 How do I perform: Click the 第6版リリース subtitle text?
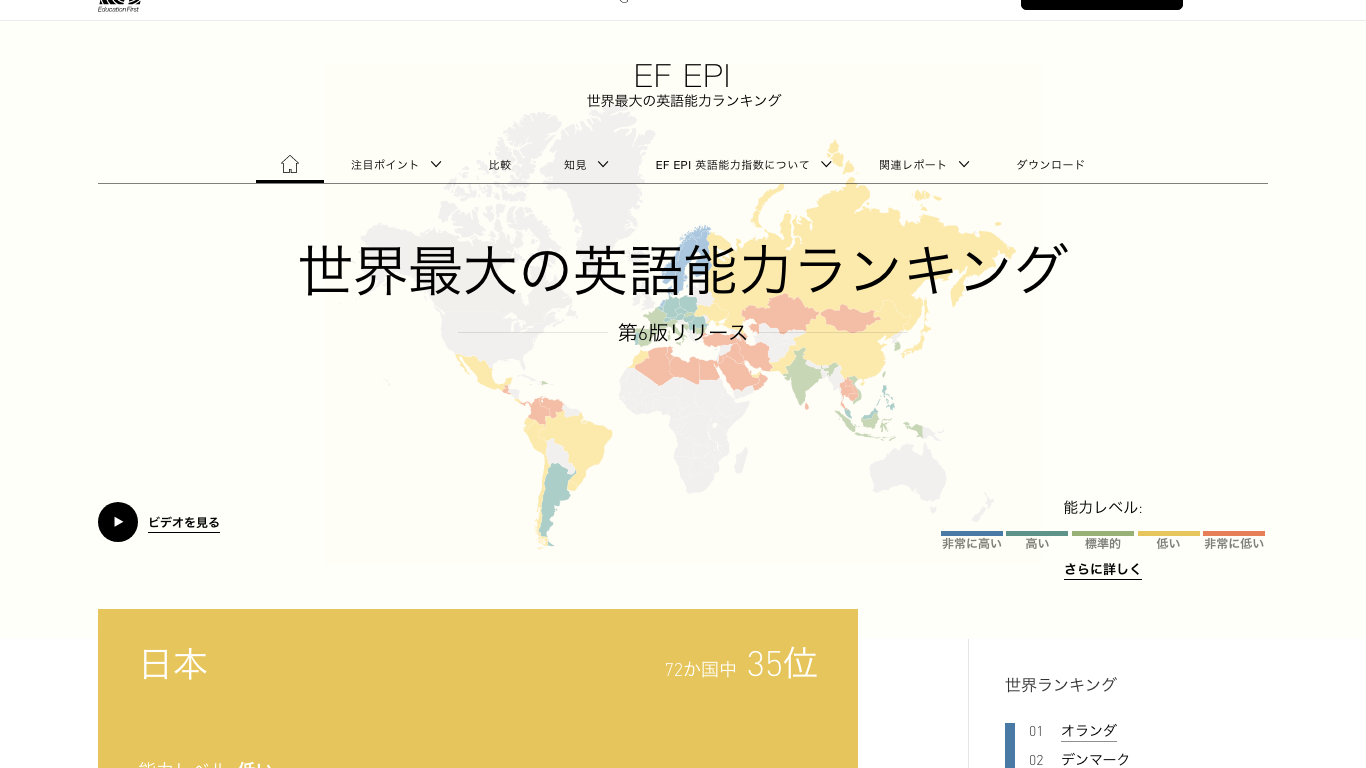(x=683, y=332)
